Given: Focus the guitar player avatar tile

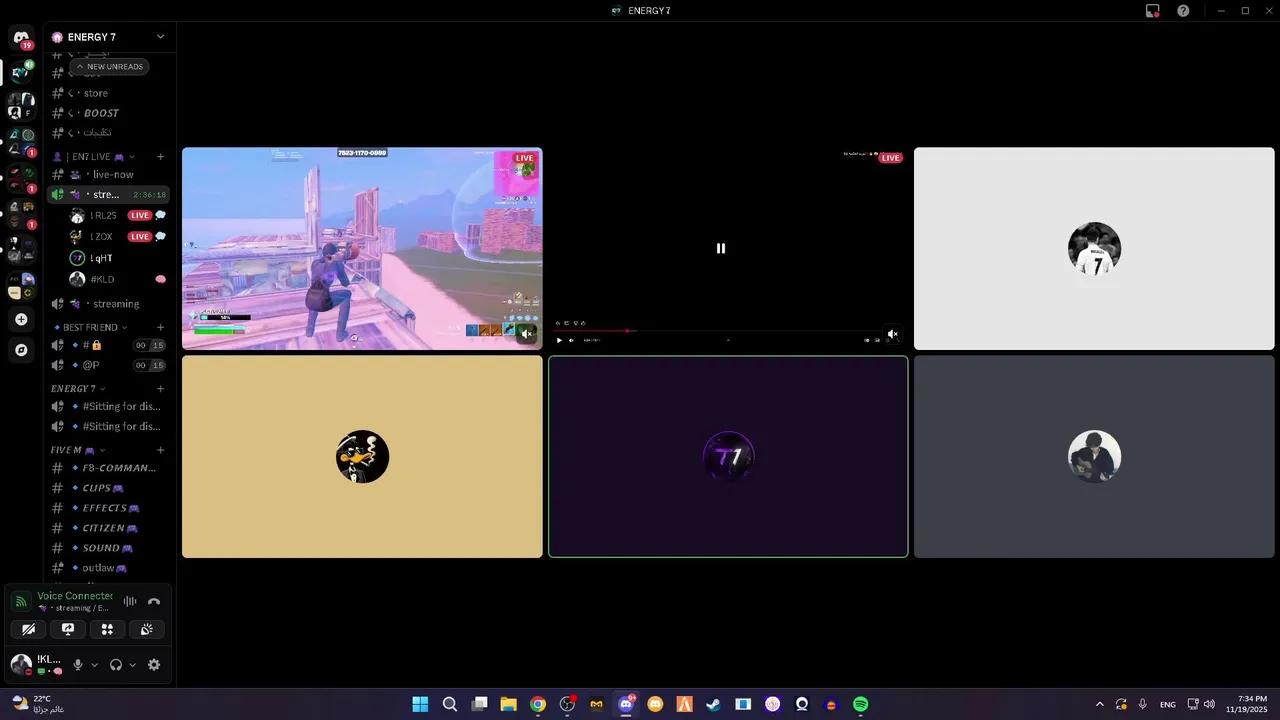Looking at the screenshot, I should tap(1094, 457).
